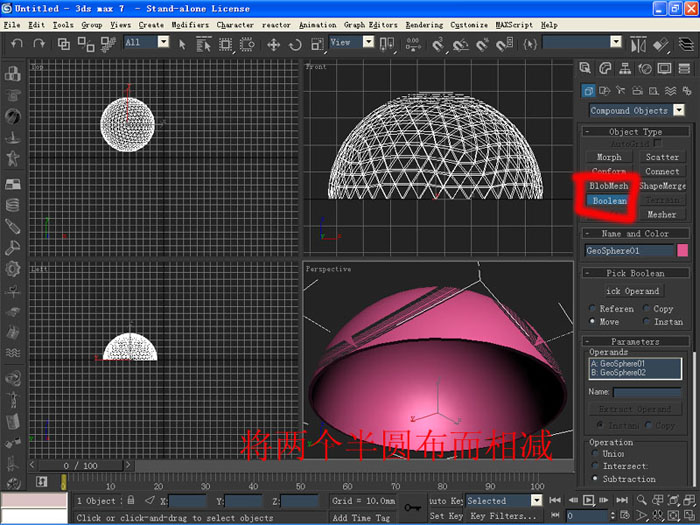Click the Key Filters button
Image resolution: width=700 pixels, height=525 pixels.
pos(503,516)
